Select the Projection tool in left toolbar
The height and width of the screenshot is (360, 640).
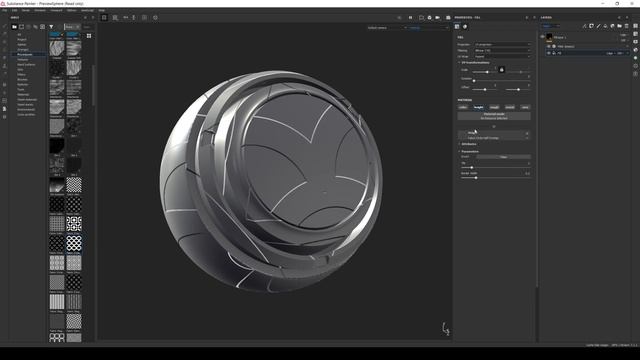click(4, 42)
